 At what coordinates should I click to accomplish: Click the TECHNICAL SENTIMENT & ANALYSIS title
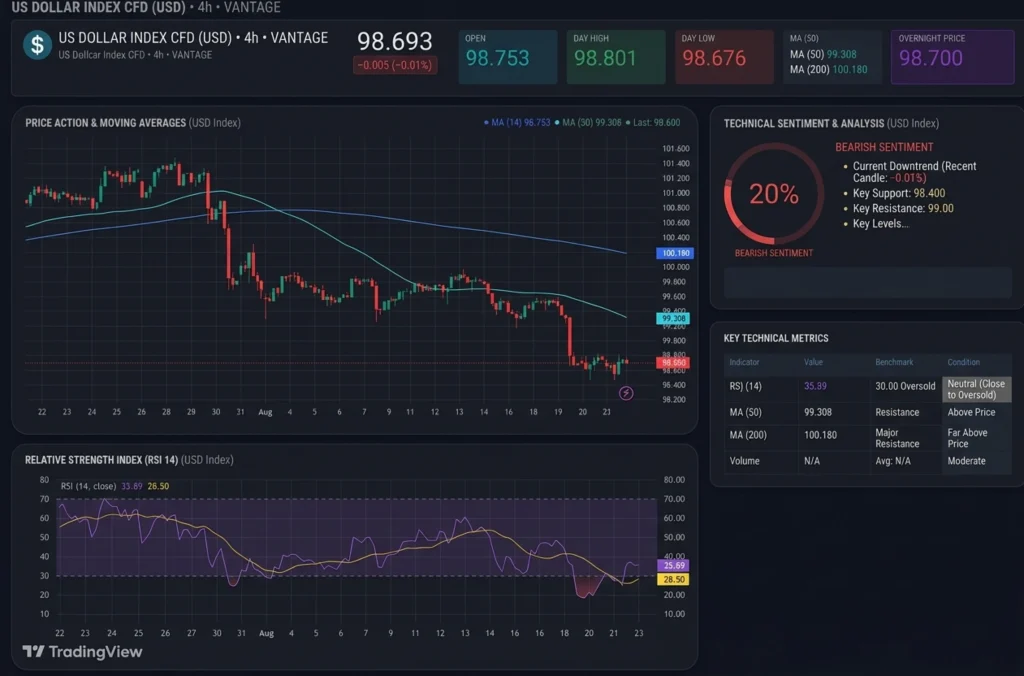tap(803, 123)
